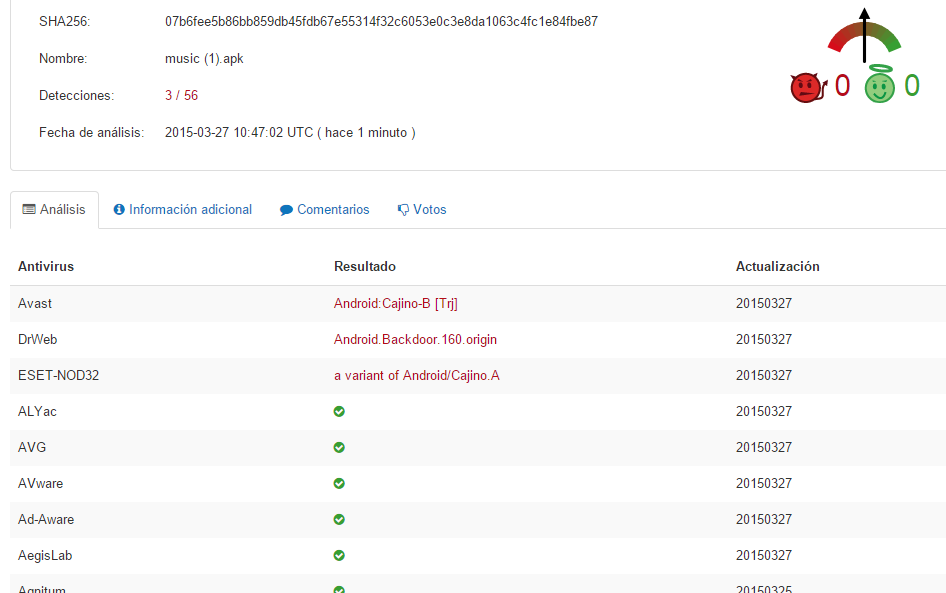Click the red devil malicious vote icon

pos(805,88)
